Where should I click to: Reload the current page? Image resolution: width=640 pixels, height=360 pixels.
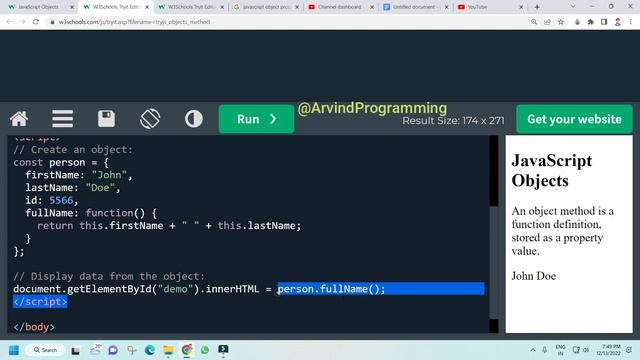point(36,22)
